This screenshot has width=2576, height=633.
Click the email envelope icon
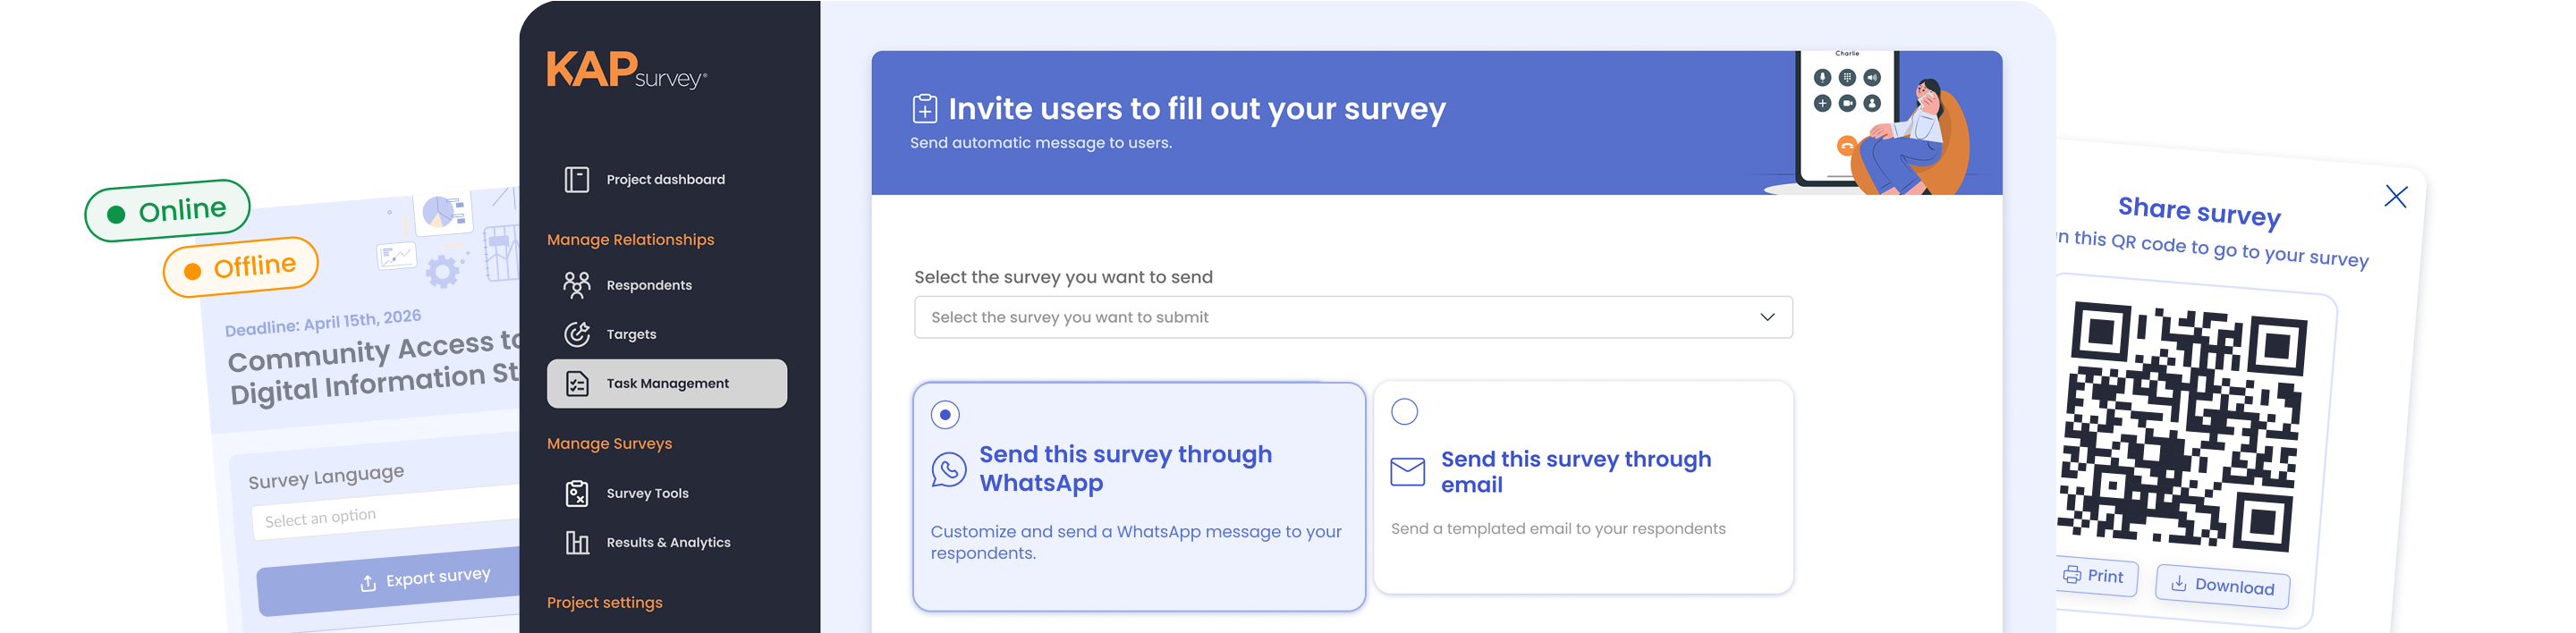click(1407, 472)
